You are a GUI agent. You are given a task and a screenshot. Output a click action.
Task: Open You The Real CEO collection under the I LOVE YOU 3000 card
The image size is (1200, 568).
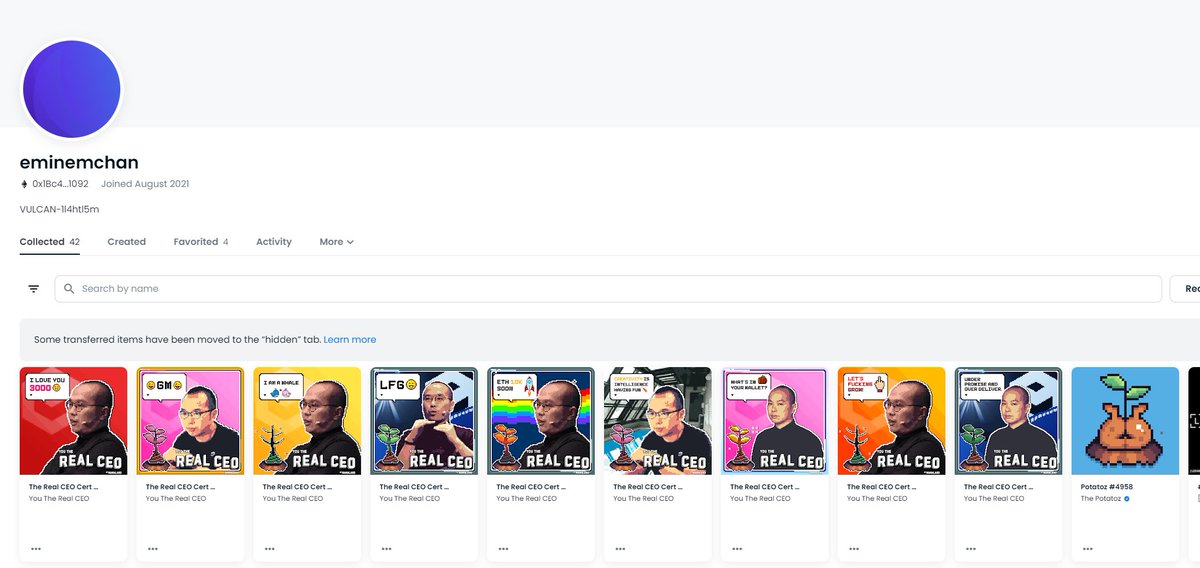[x=59, y=498]
